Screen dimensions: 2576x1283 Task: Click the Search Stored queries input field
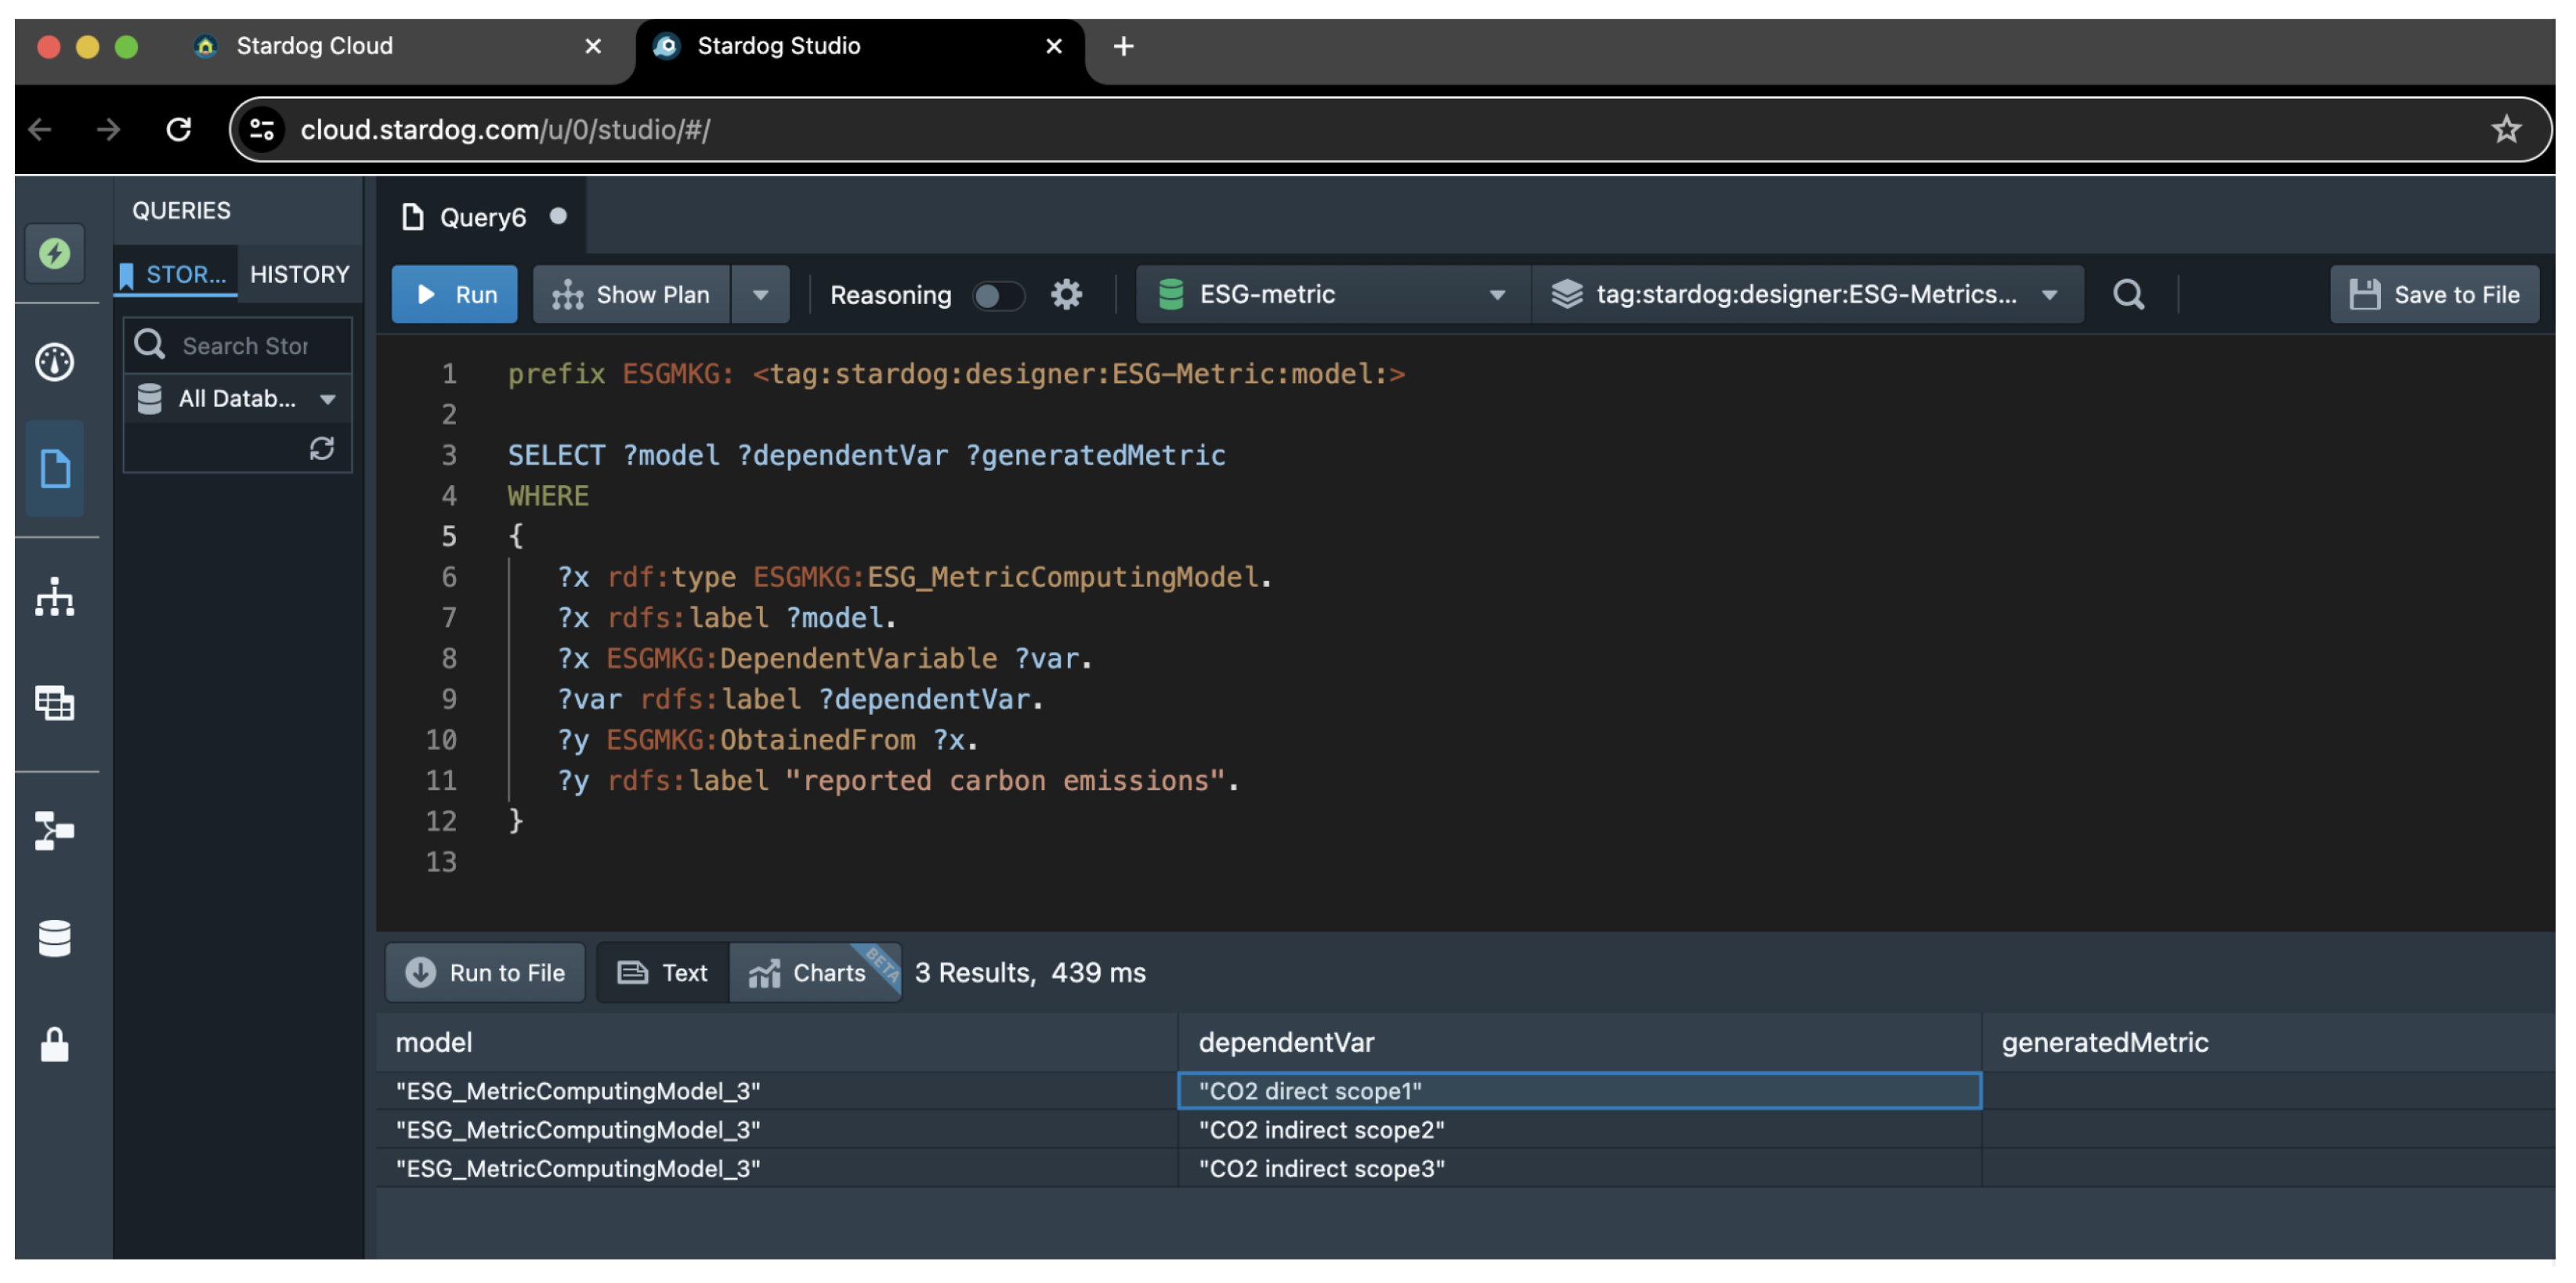[x=245, y=346]
